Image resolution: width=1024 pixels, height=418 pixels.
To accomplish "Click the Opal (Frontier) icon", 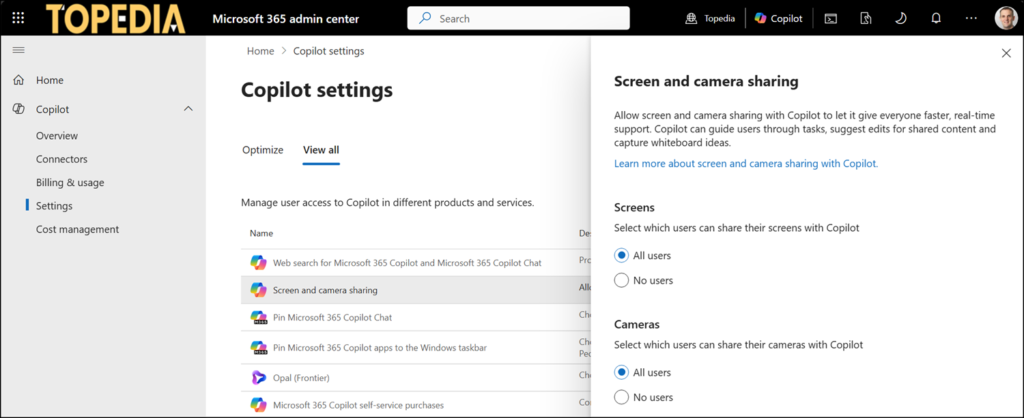I will coord(258,378).
